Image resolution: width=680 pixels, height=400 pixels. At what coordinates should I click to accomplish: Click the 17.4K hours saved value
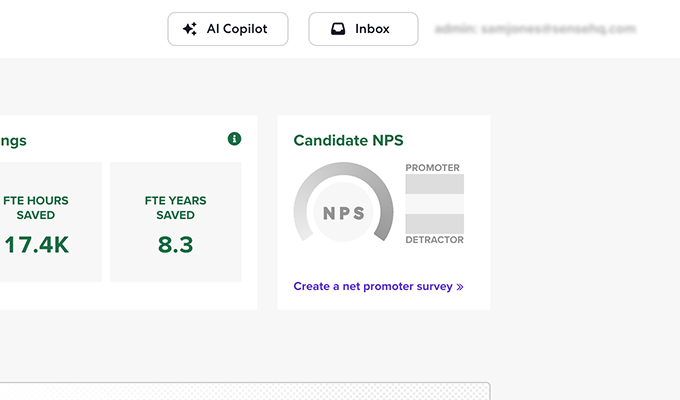pos(36,245)
